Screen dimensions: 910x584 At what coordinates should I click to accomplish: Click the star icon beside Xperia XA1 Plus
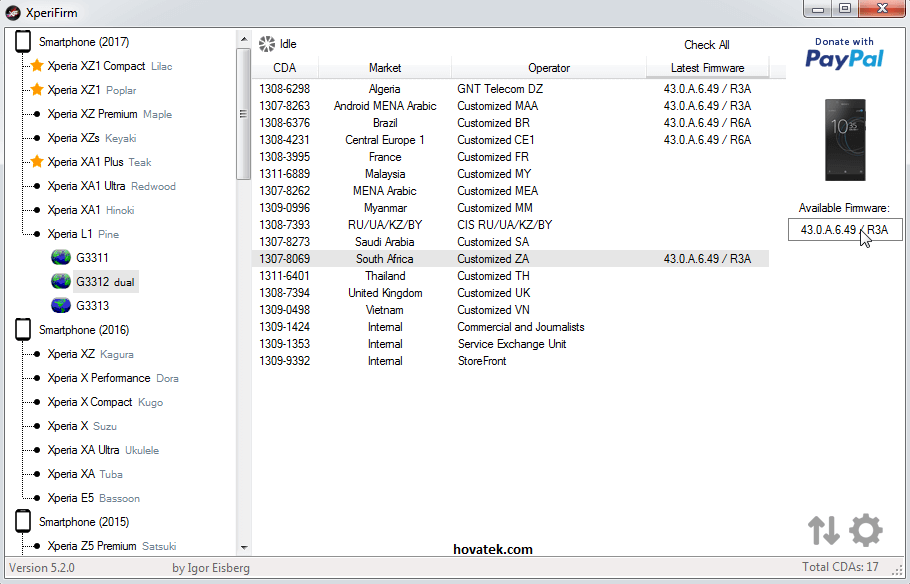click(x=37, y=161)
